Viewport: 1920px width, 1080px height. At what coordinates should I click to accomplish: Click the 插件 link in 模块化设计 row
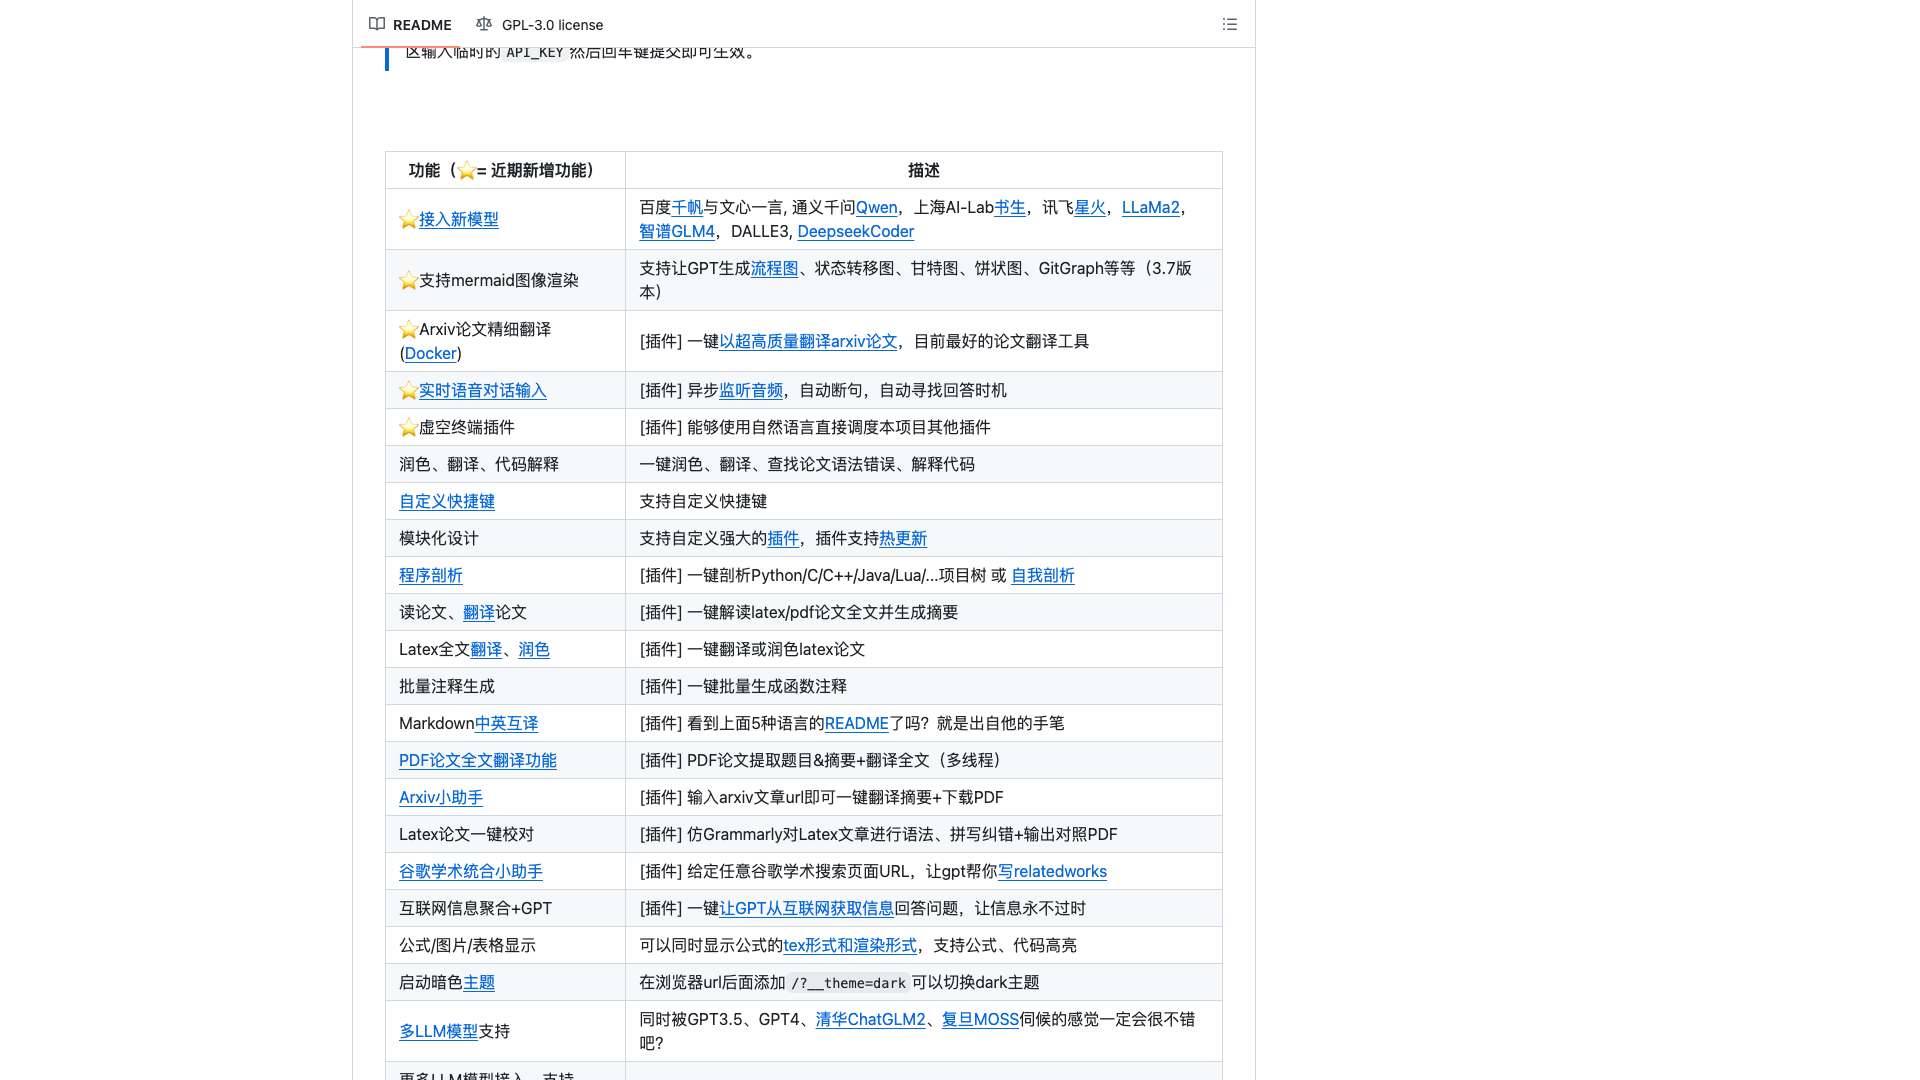783,538
